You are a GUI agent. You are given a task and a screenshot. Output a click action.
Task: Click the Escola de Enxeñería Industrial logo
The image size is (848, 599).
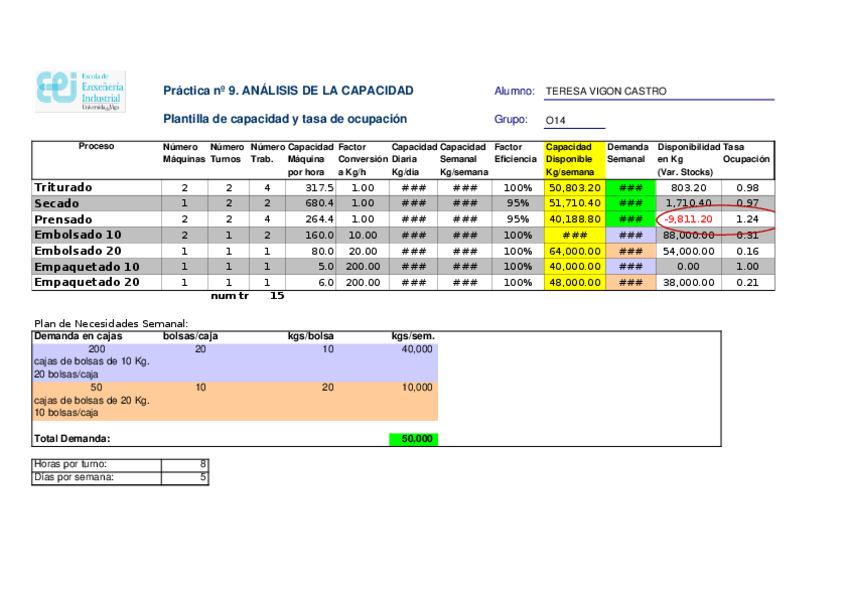(81, 90)
